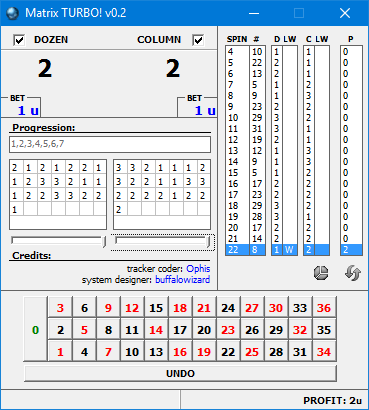Select red number 27 on the board
Image resolution: width=369 pixels, height=410 pixels.
tap(252, 308)
